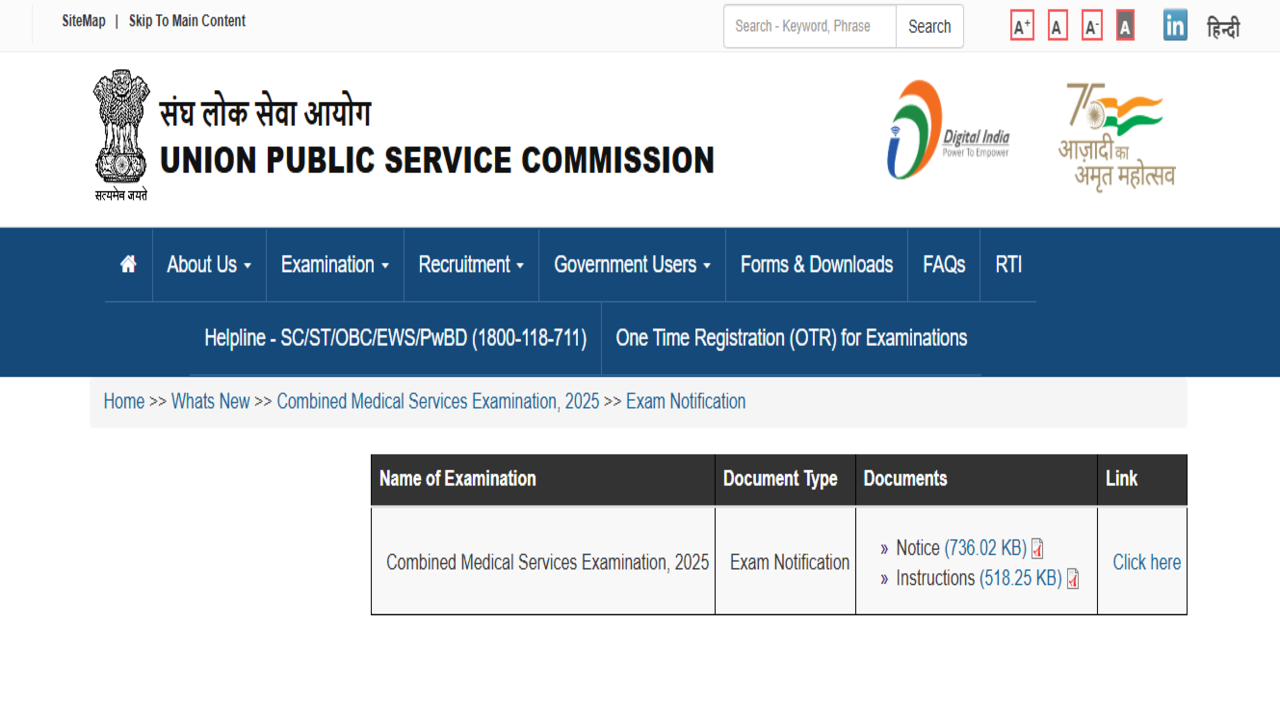Expand the Examination dropdown menu
The width and height of the screenshot is (1280, 720).
click(334, 265)
